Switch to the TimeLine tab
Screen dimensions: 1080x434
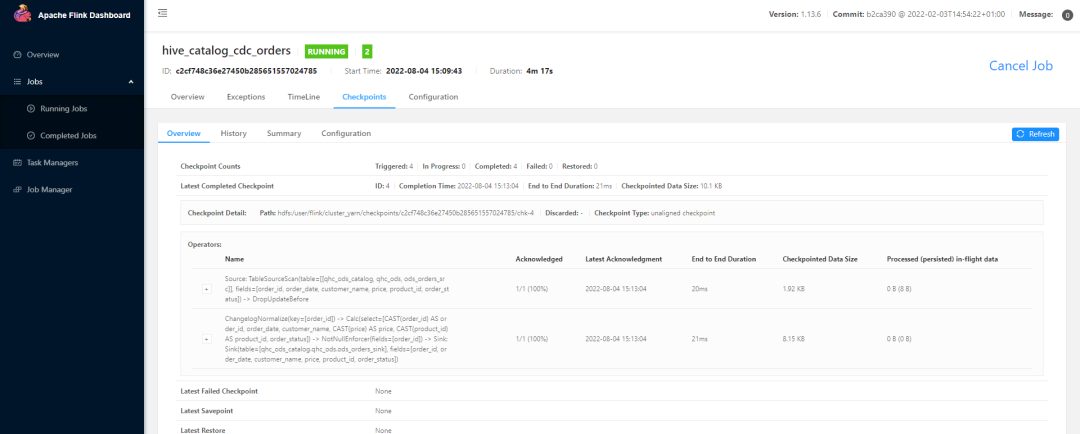303,97
